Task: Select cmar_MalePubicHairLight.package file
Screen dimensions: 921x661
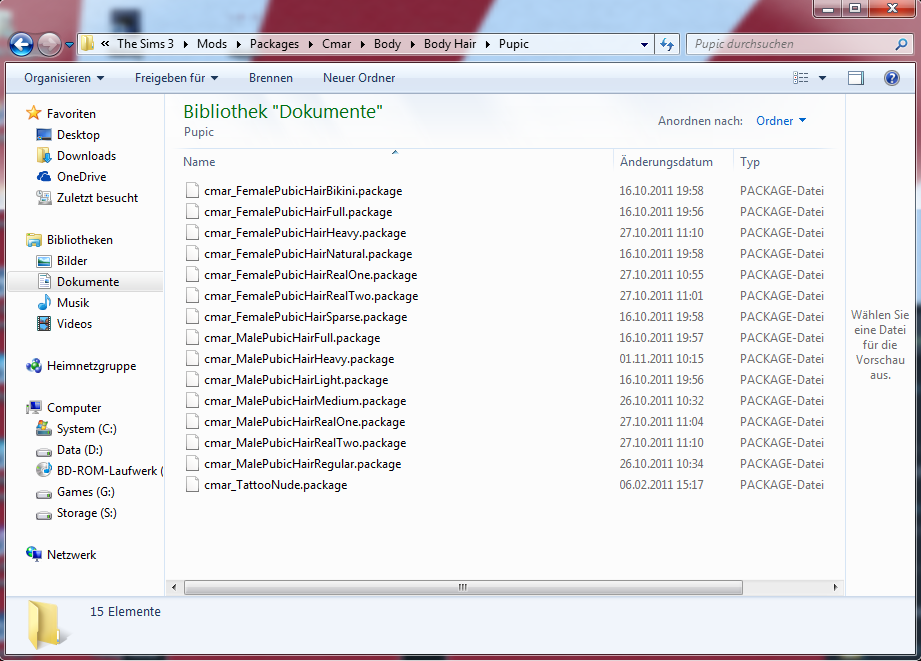Action: coord(296,380)
